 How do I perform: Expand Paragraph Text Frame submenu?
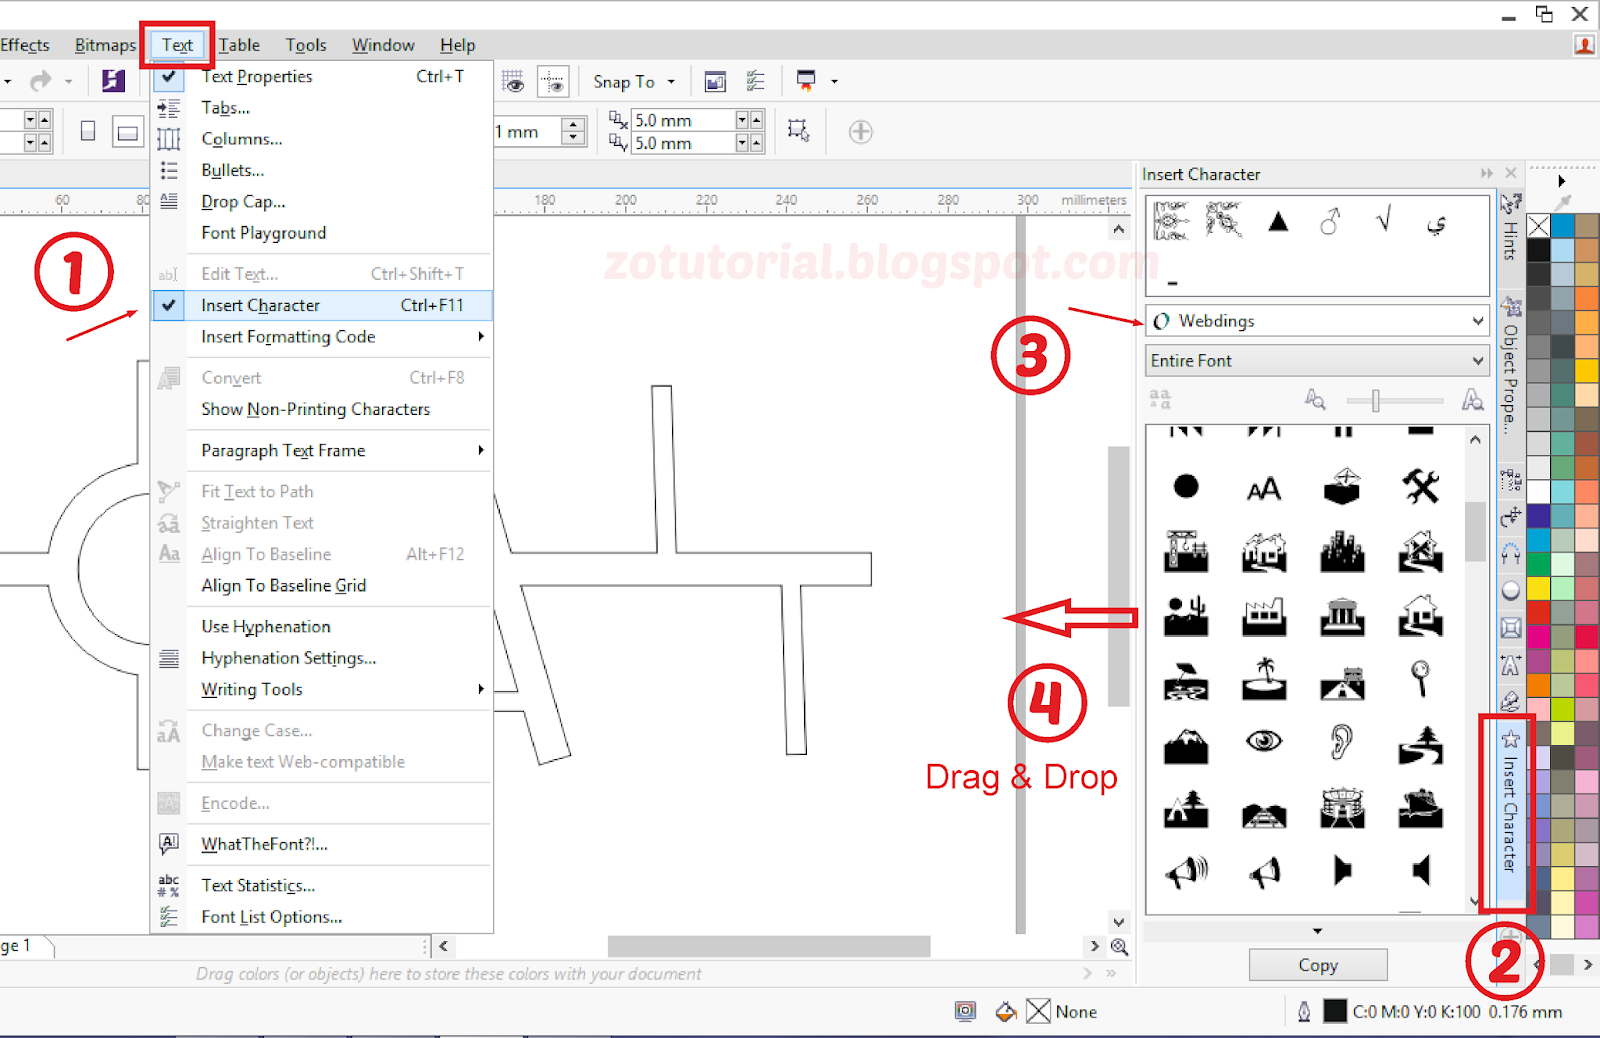coord(481,451)
